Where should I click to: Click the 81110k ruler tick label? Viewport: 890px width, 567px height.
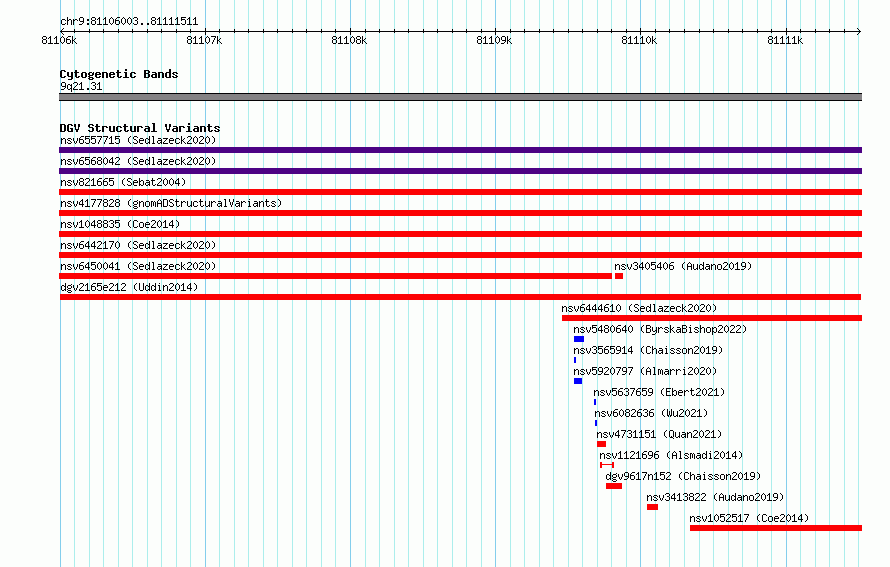point(639,40)
